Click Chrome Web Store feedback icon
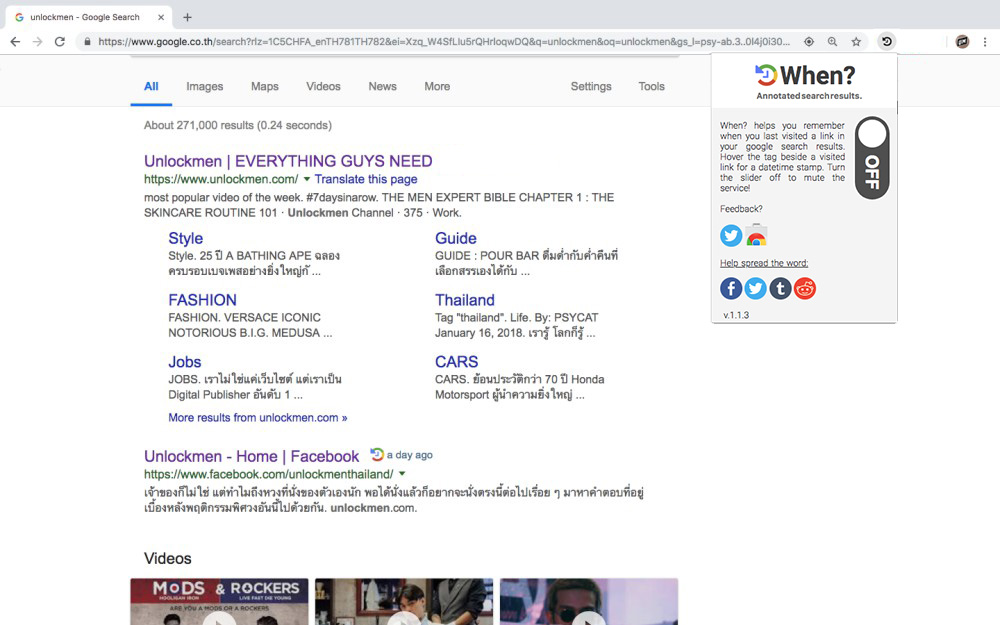This screenshot has width=1000, height=625. (x=756, y=235)
